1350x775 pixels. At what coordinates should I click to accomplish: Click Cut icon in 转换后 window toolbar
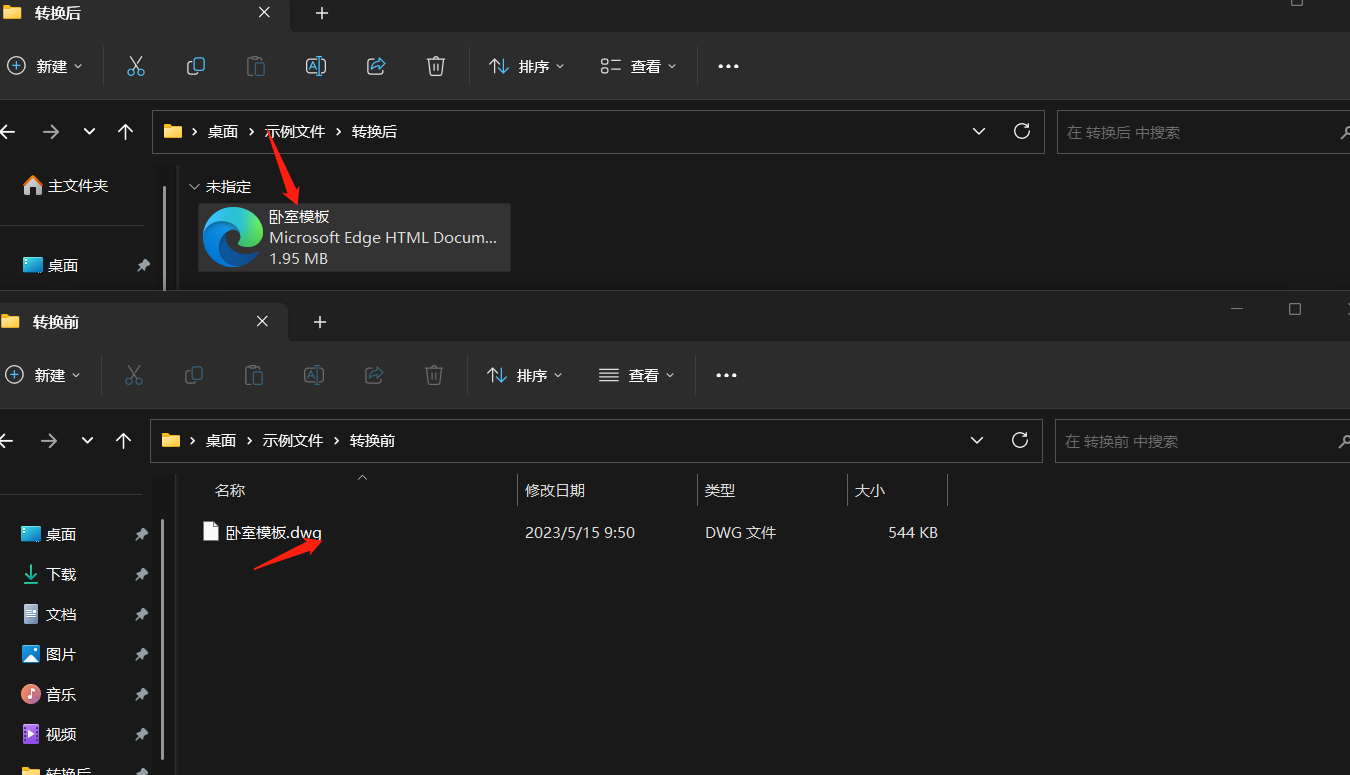click(x=136, y=66)
